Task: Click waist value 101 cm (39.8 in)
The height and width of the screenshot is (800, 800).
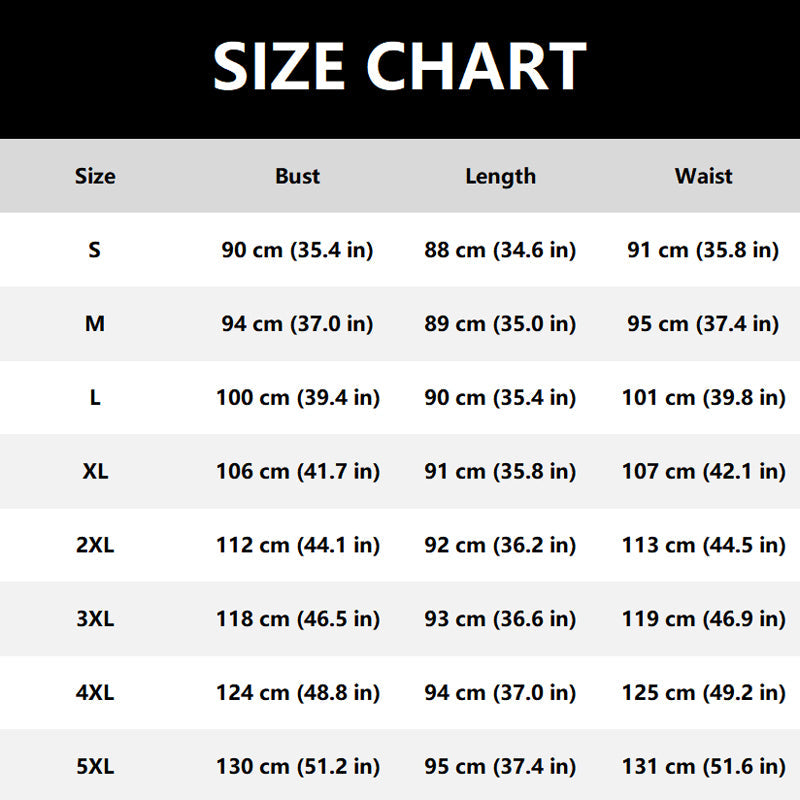Action: tap(703, 397)
